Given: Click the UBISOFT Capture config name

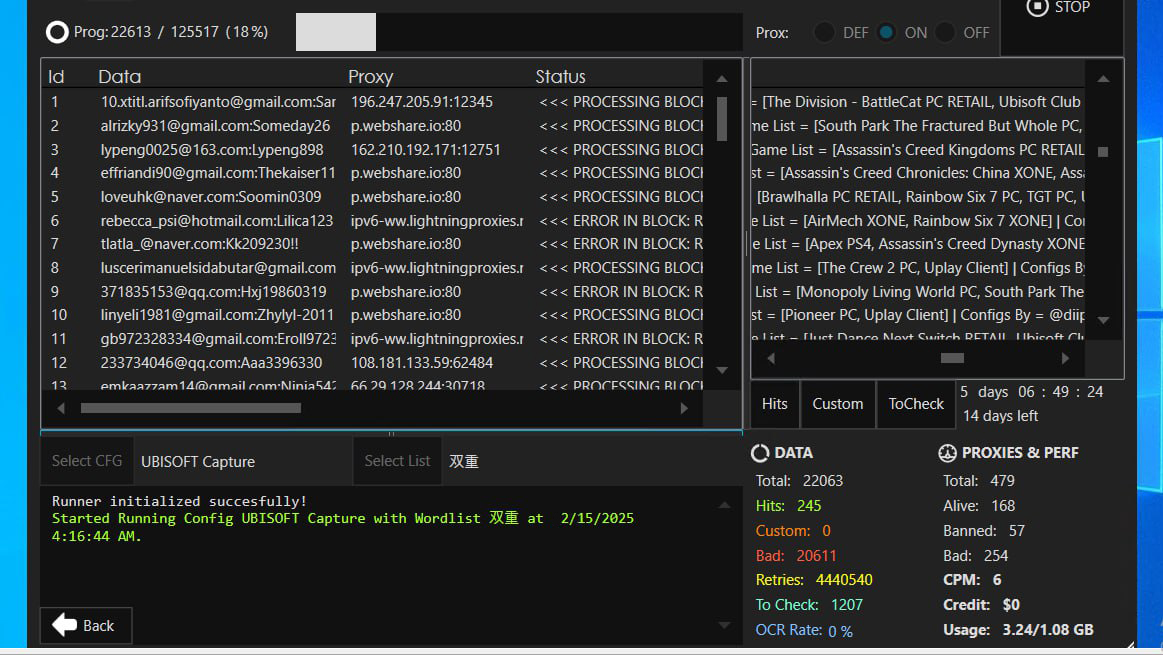Looking at the screenshot, I should (198, 461).
